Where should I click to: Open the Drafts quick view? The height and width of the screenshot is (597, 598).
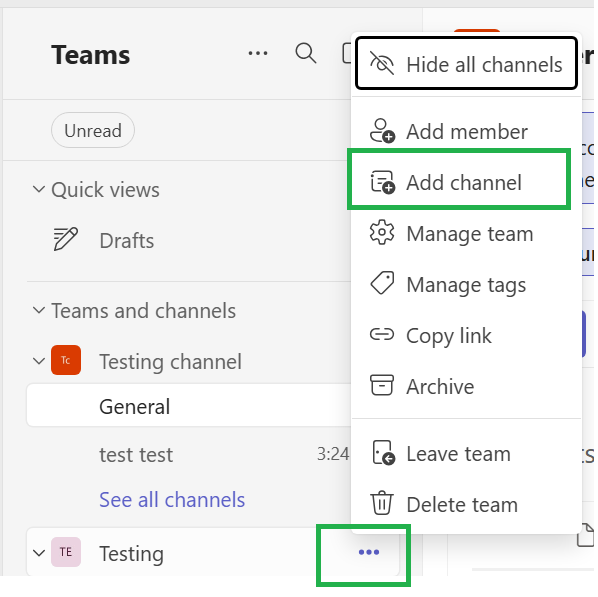189,240
